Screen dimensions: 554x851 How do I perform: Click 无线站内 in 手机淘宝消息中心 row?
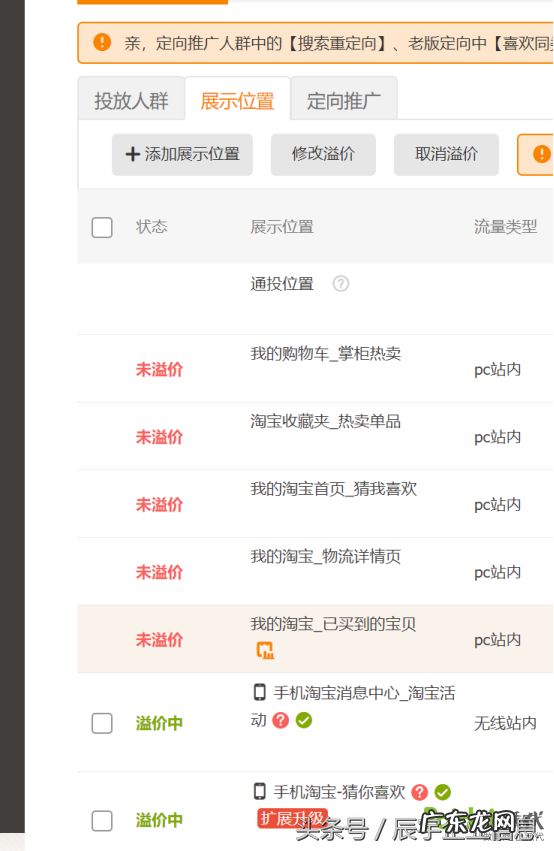506,723
